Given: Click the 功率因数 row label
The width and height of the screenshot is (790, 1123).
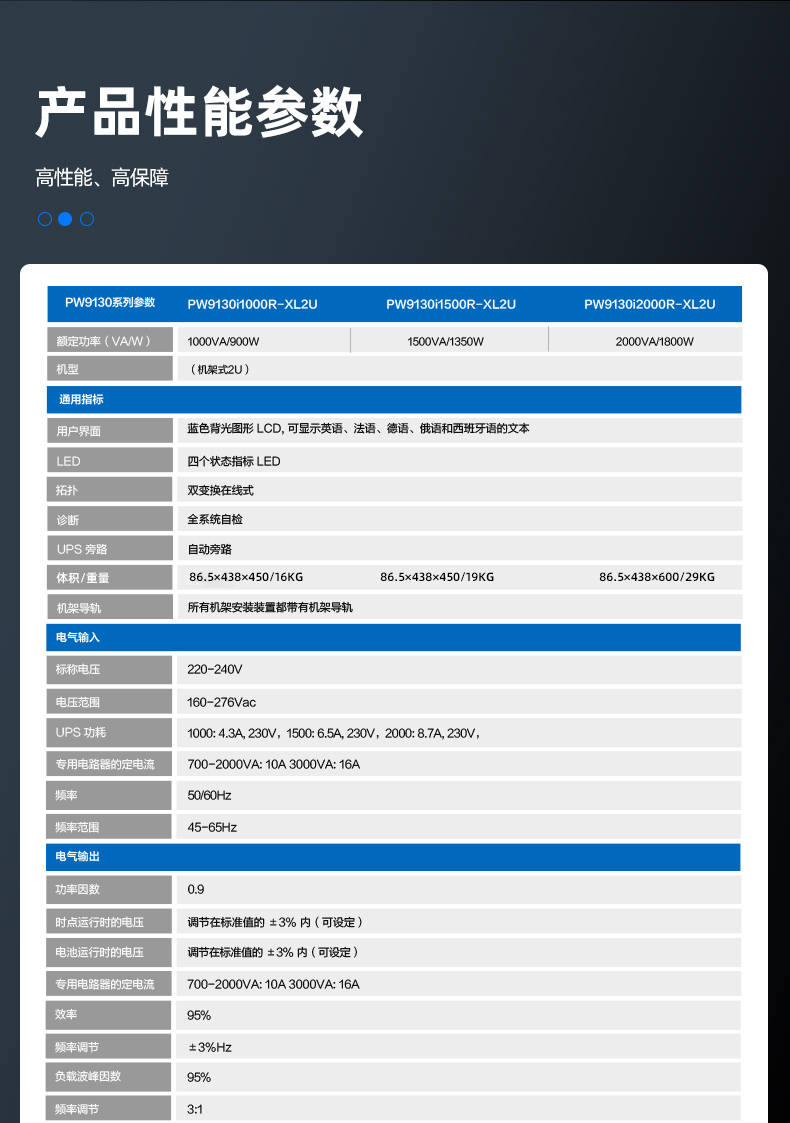Looking at the screenshot, I should [109, 889].
